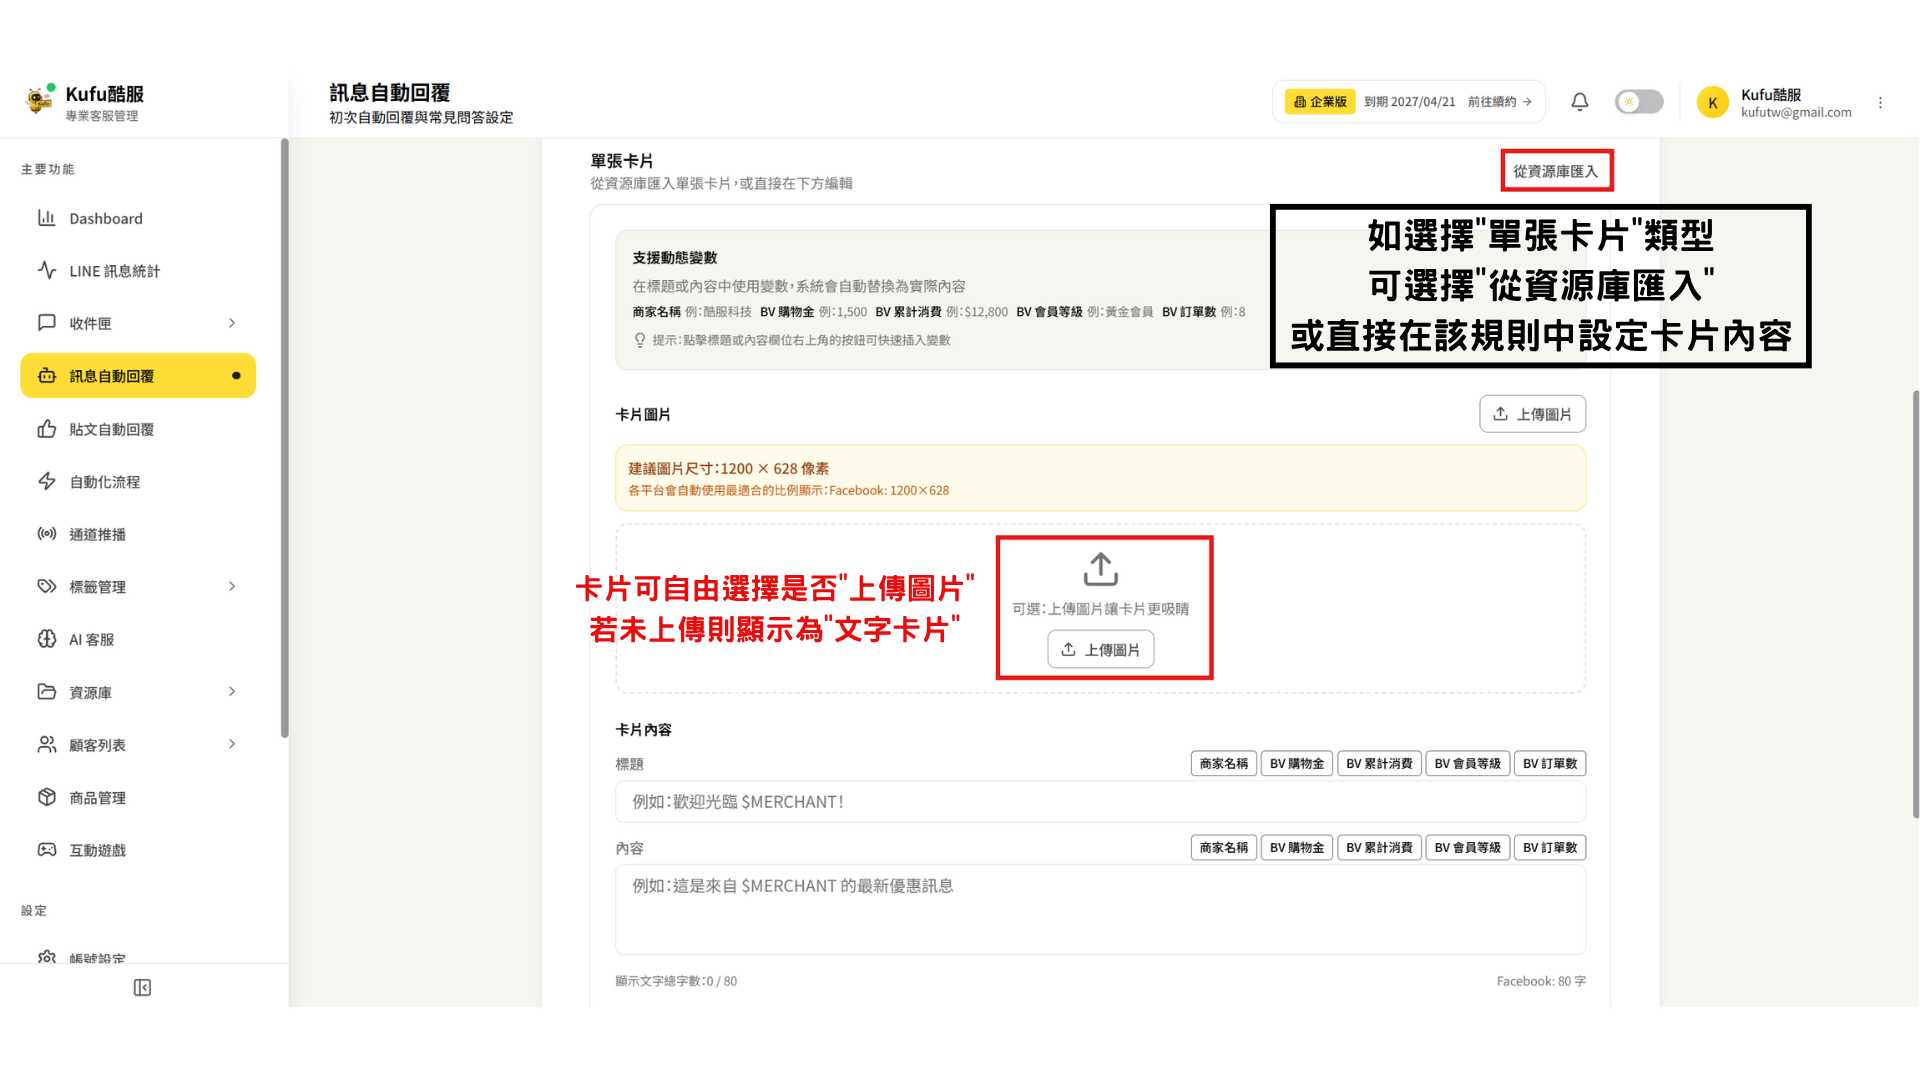Insert 商家名稱 variable into 內容

[1224, 848]
